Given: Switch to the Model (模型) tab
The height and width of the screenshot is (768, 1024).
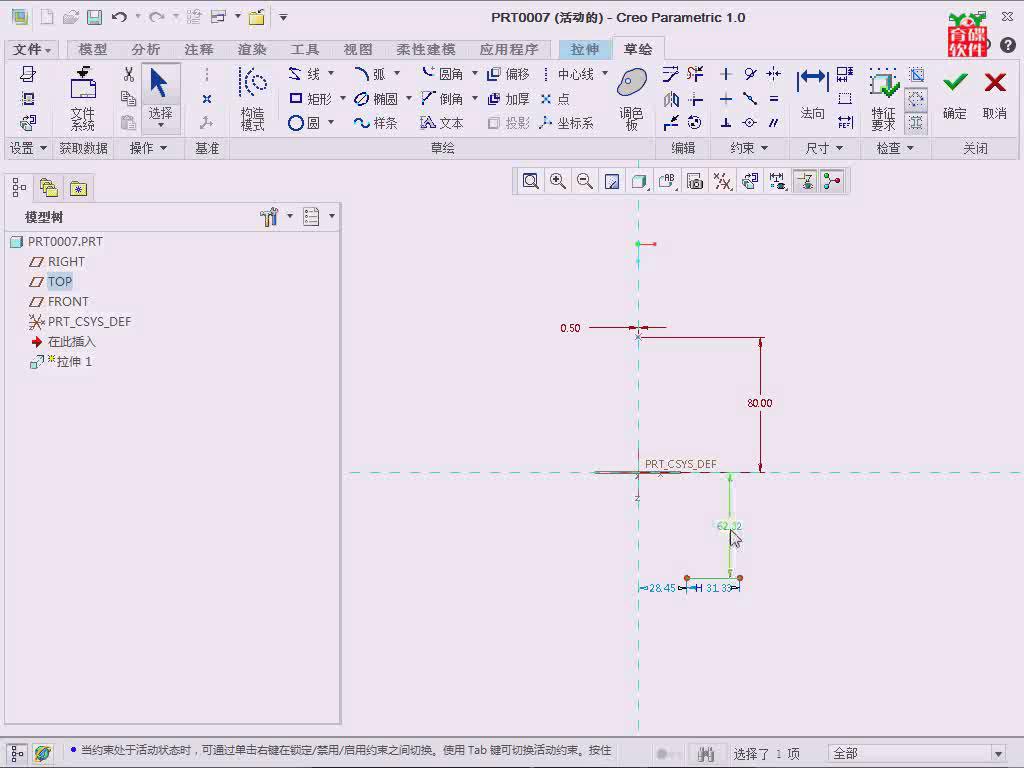Looking at the screenshot, I should [x=92, y=49].
